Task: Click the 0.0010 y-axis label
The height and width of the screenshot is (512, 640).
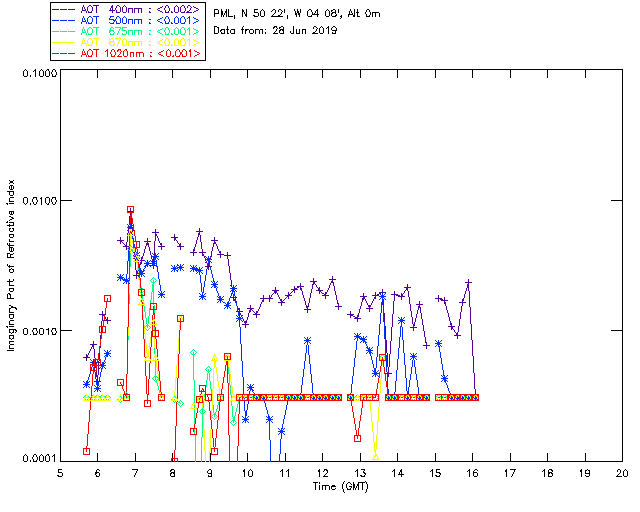Action: [x=40, y=331]
